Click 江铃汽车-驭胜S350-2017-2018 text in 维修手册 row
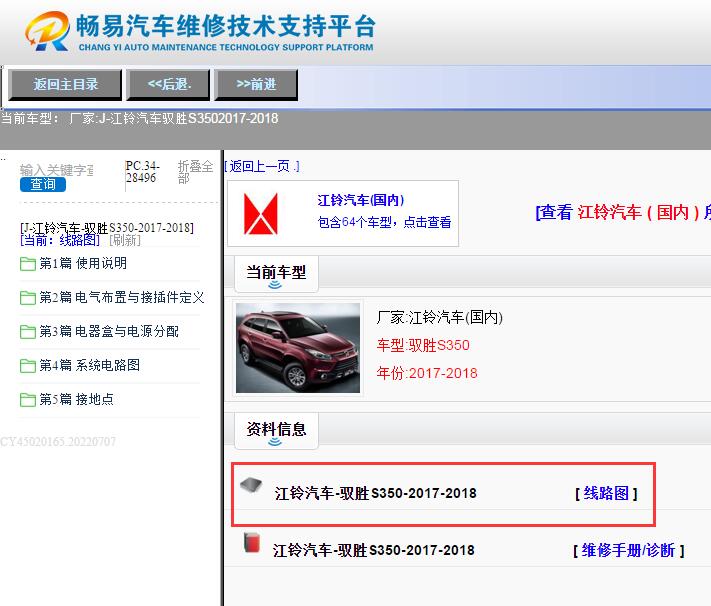The image size is (711, 606). pos(374,551)
